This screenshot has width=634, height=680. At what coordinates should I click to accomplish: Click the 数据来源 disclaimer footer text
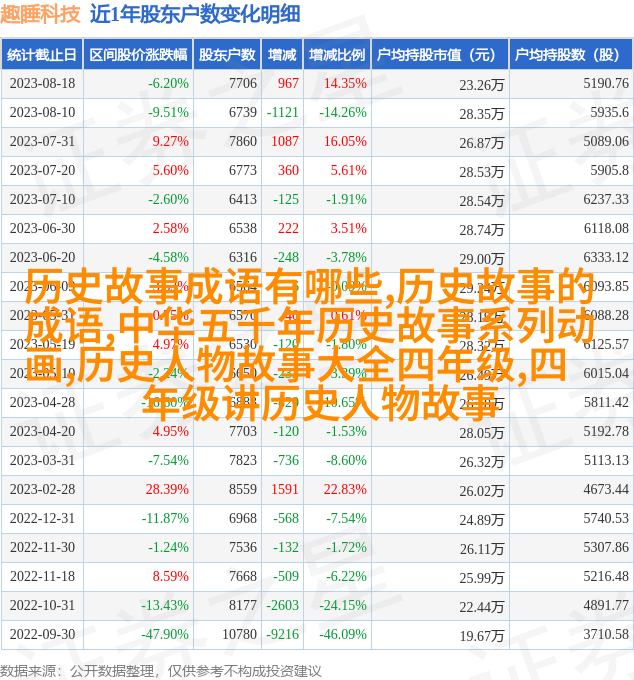tap(161, 670)
